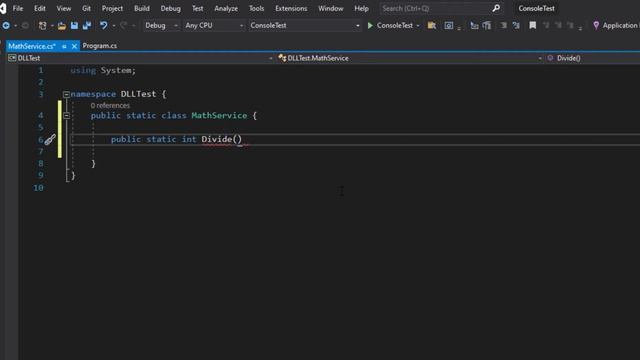
Task: Collapse the MathService class code block
Action: 66,116
